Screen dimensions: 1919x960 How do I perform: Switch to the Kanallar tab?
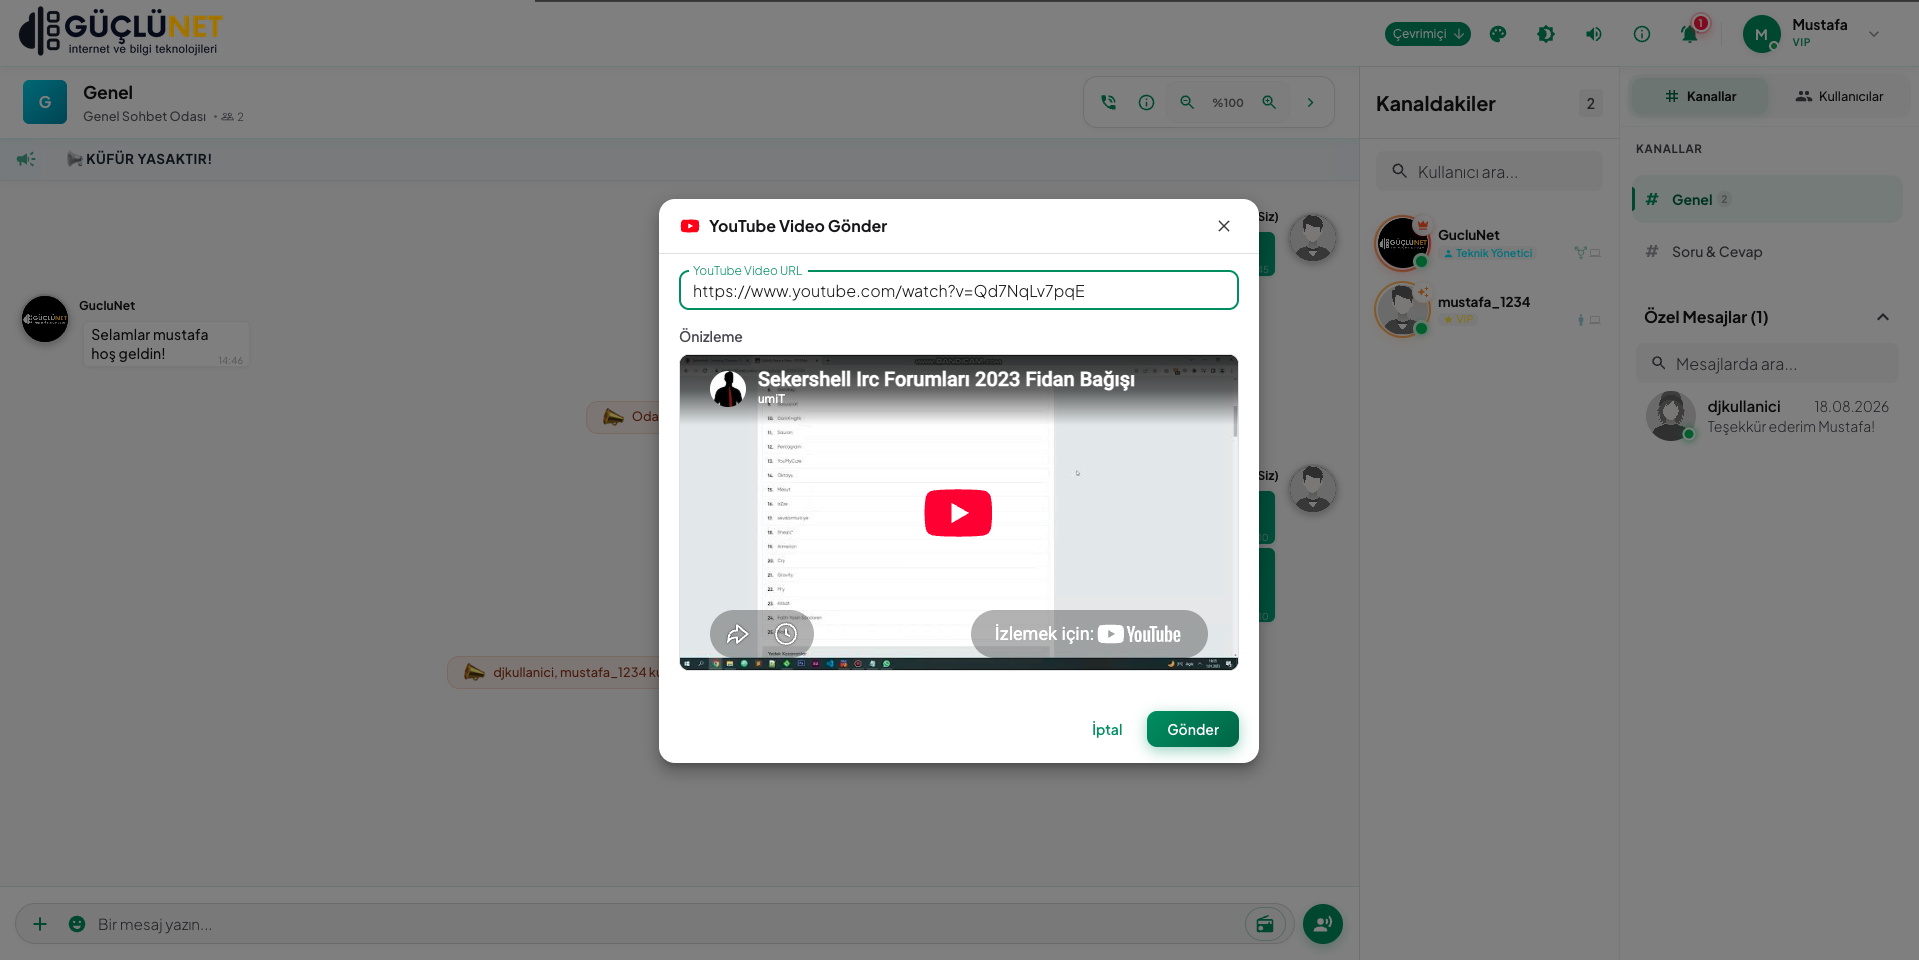click(1700, 97)
